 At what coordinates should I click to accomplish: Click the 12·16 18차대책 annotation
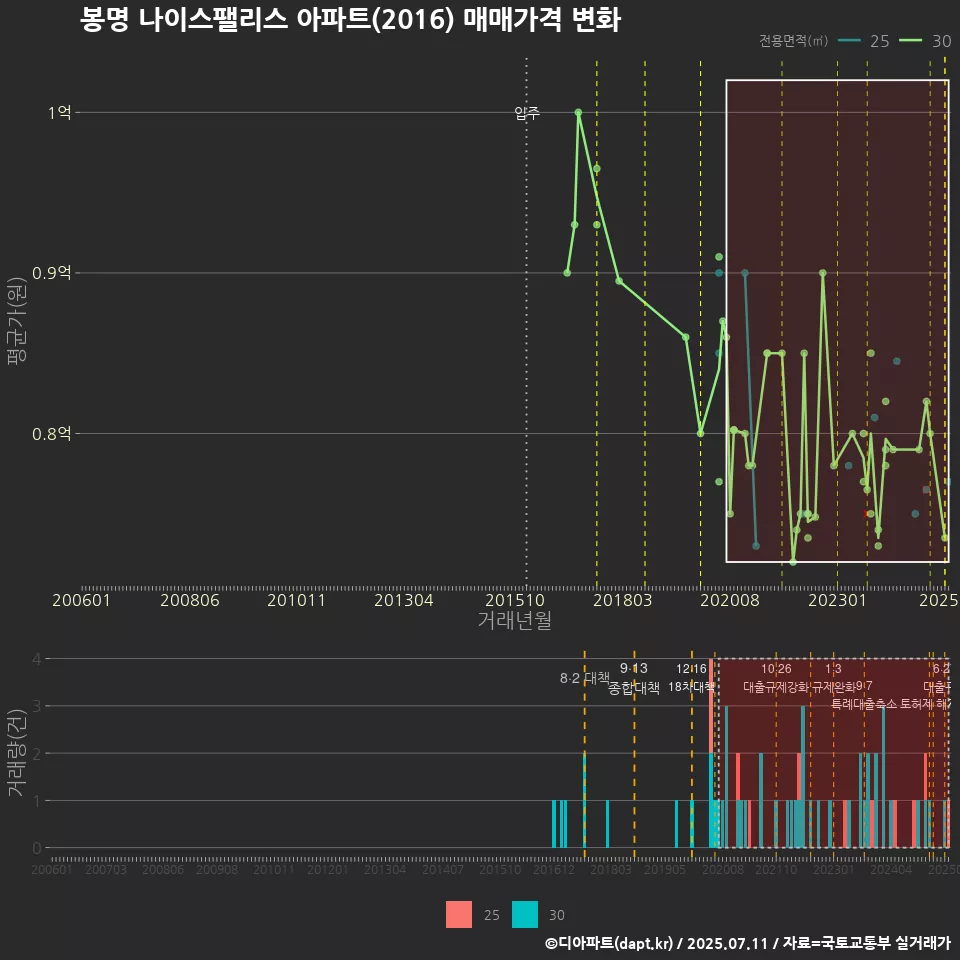691,678
